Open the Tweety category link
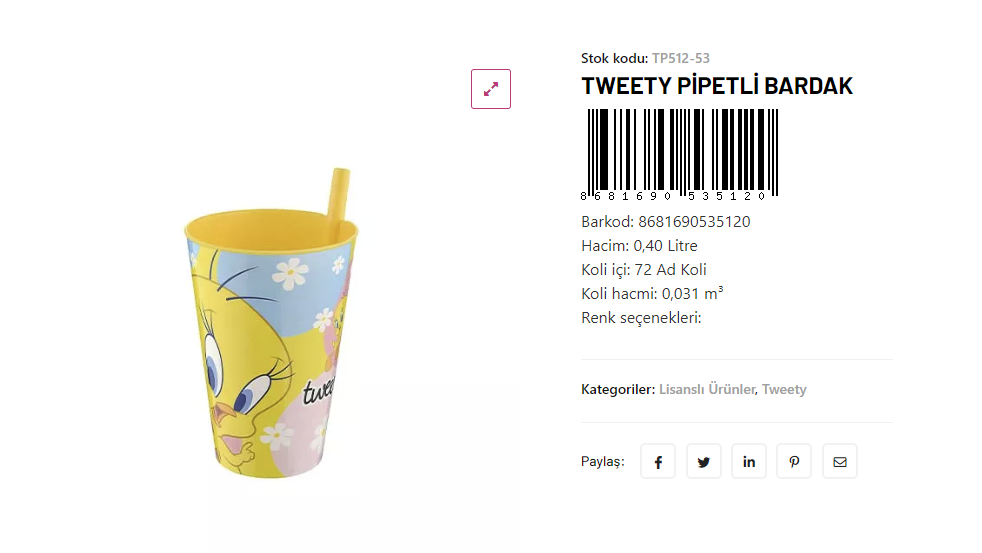 coord(784,389)
